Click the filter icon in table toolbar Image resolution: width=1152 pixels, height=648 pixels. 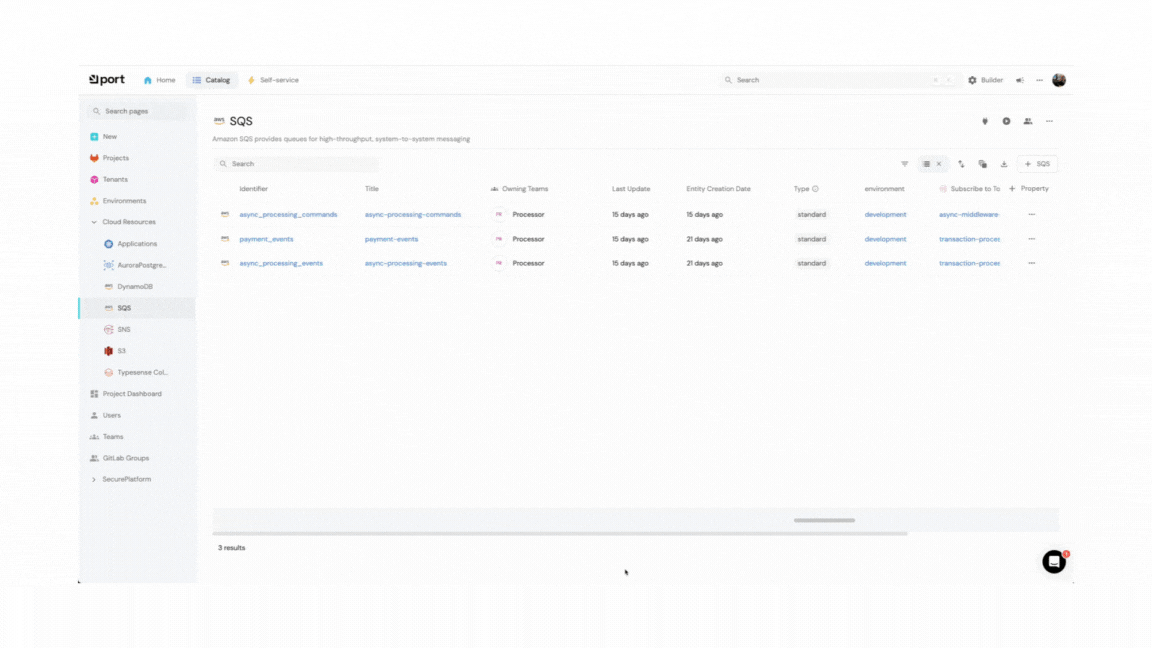tap(904, 164)
